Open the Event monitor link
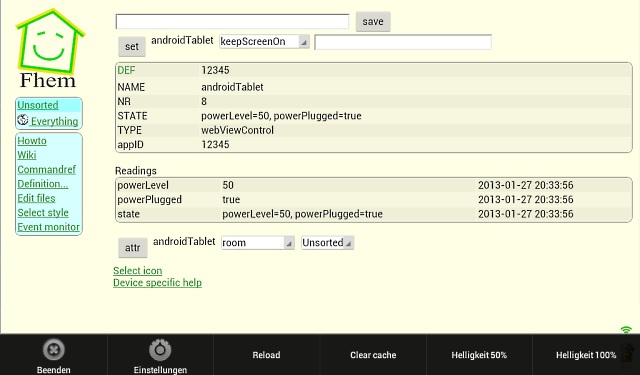Viewport: 640px width, 375px height. coord(49,227)
